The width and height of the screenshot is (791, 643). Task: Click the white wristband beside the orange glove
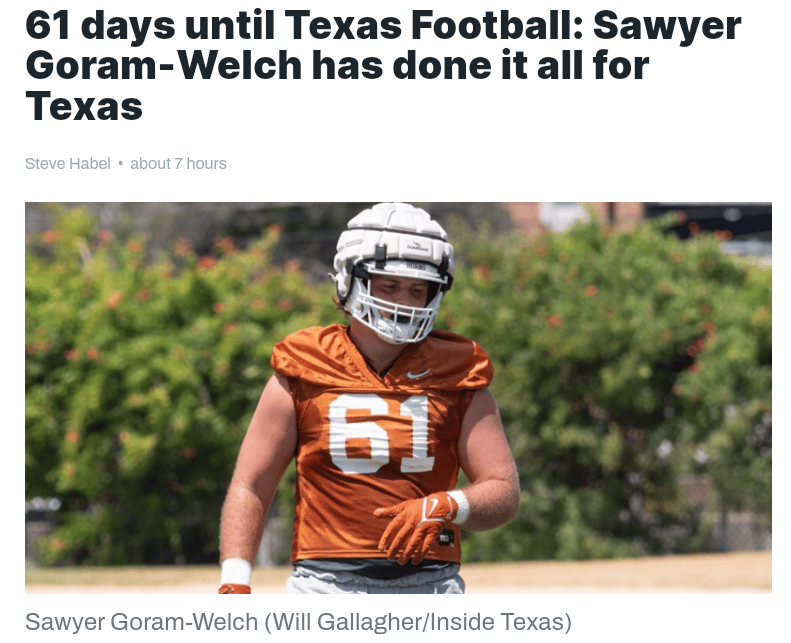pos(460,506)
